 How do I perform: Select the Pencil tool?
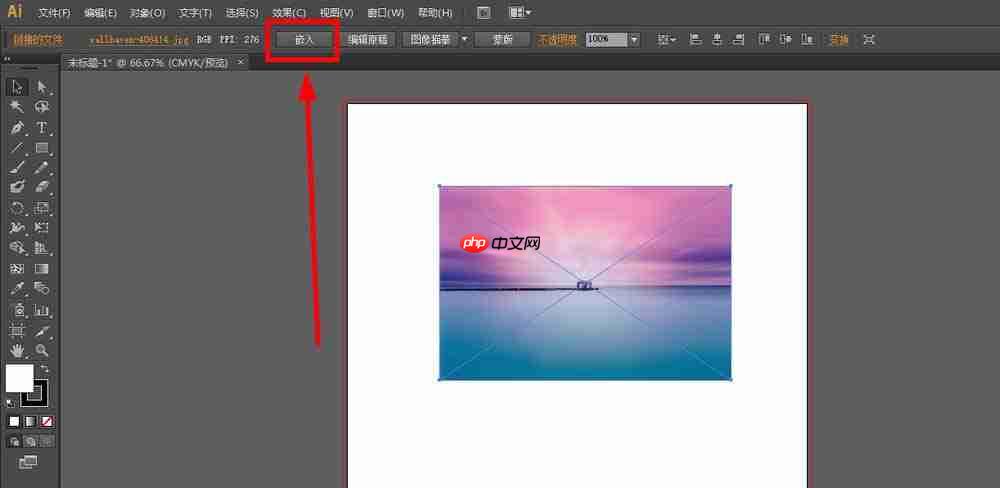coord(42,168)
